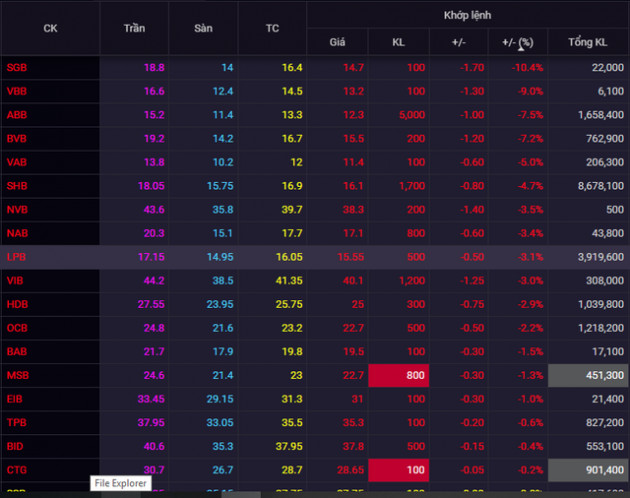630x498 pixels.
Task: Select the CTG ticker symbol
Action: click(17, 470)
